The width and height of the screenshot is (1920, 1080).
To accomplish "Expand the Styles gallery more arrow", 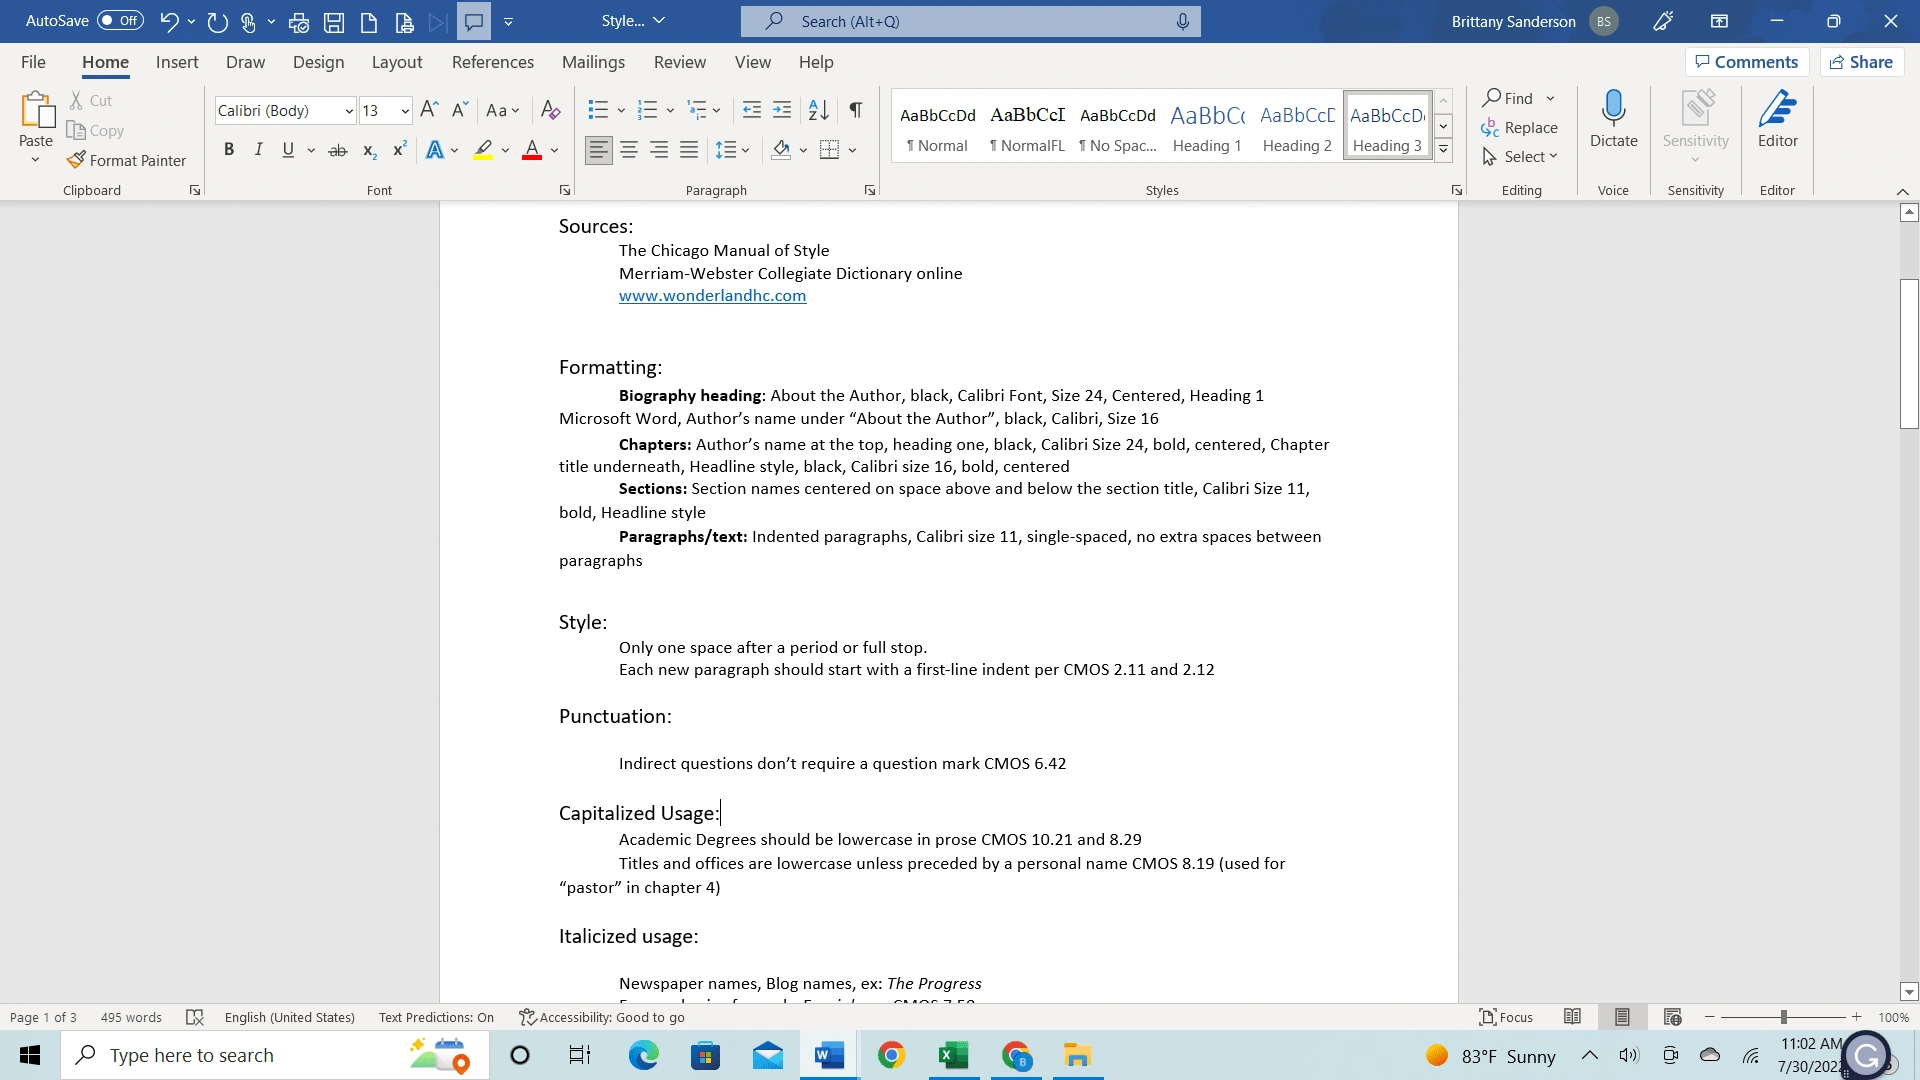I will pyautogui.click(x=1443, y=151).
